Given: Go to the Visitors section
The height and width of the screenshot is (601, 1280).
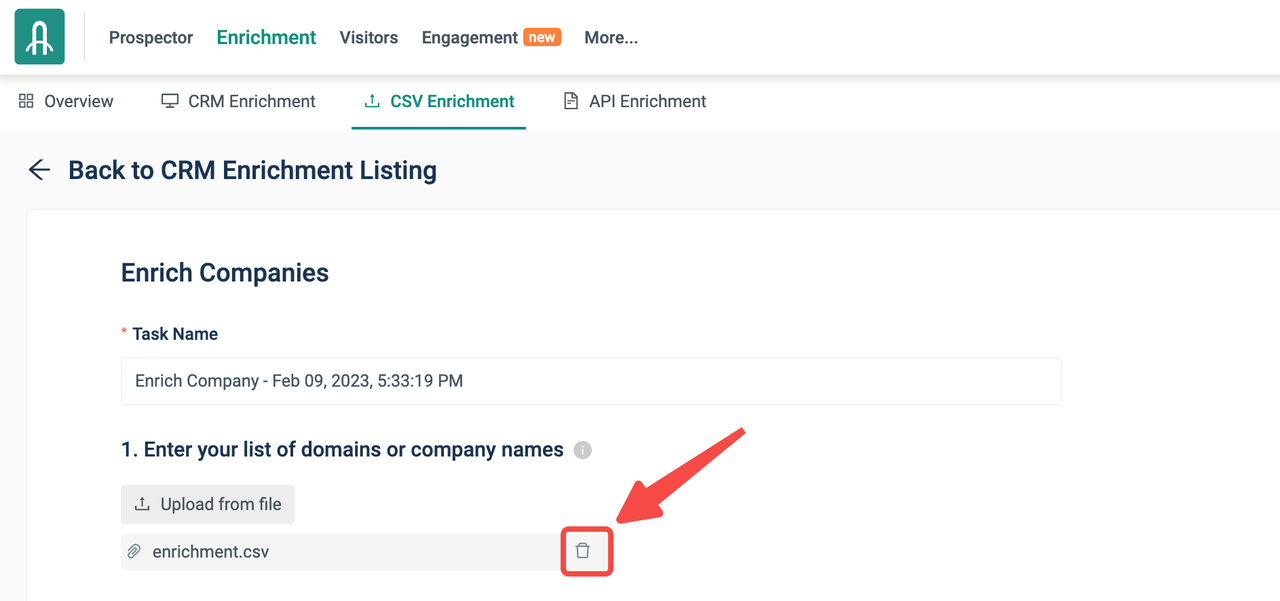Looking at the screenshot, I should 368,38.
